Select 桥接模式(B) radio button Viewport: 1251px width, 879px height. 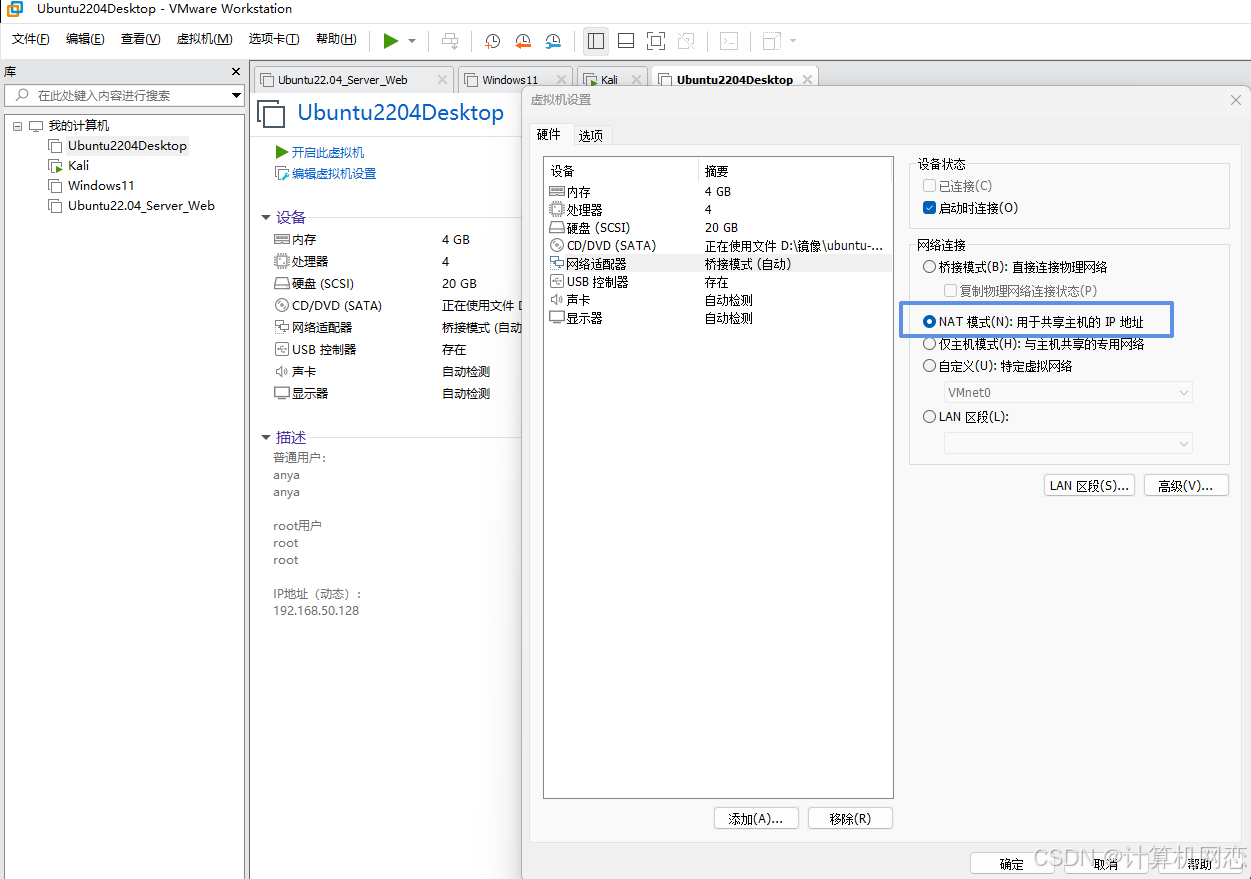(929, 267)
